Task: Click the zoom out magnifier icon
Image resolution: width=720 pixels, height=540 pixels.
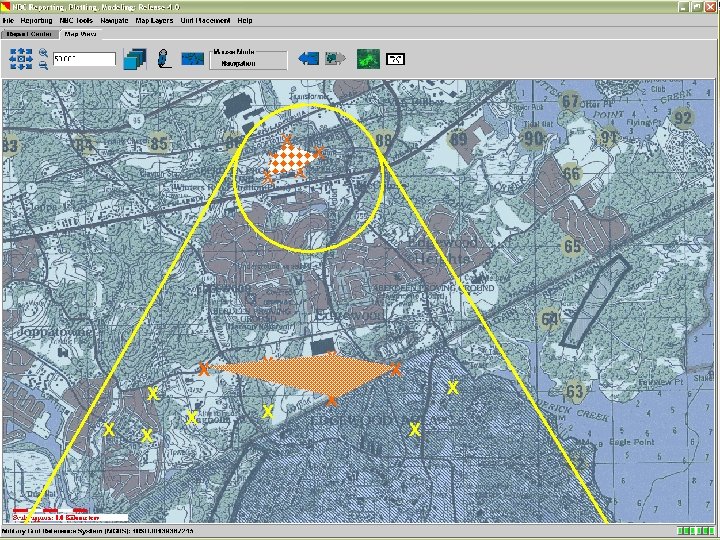Action: [x=43, y=65]
